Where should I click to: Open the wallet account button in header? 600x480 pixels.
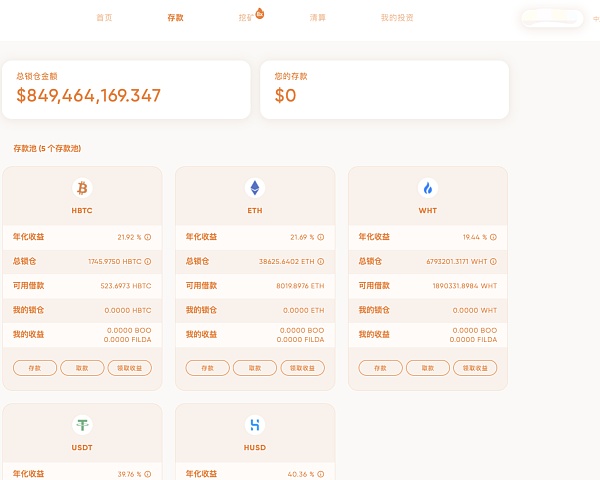click(551, 18)
